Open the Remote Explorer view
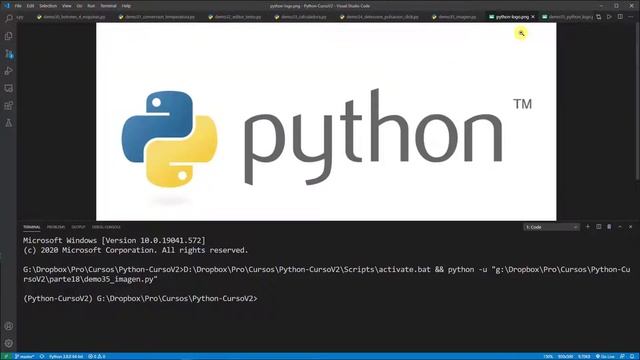 (9, 88)
